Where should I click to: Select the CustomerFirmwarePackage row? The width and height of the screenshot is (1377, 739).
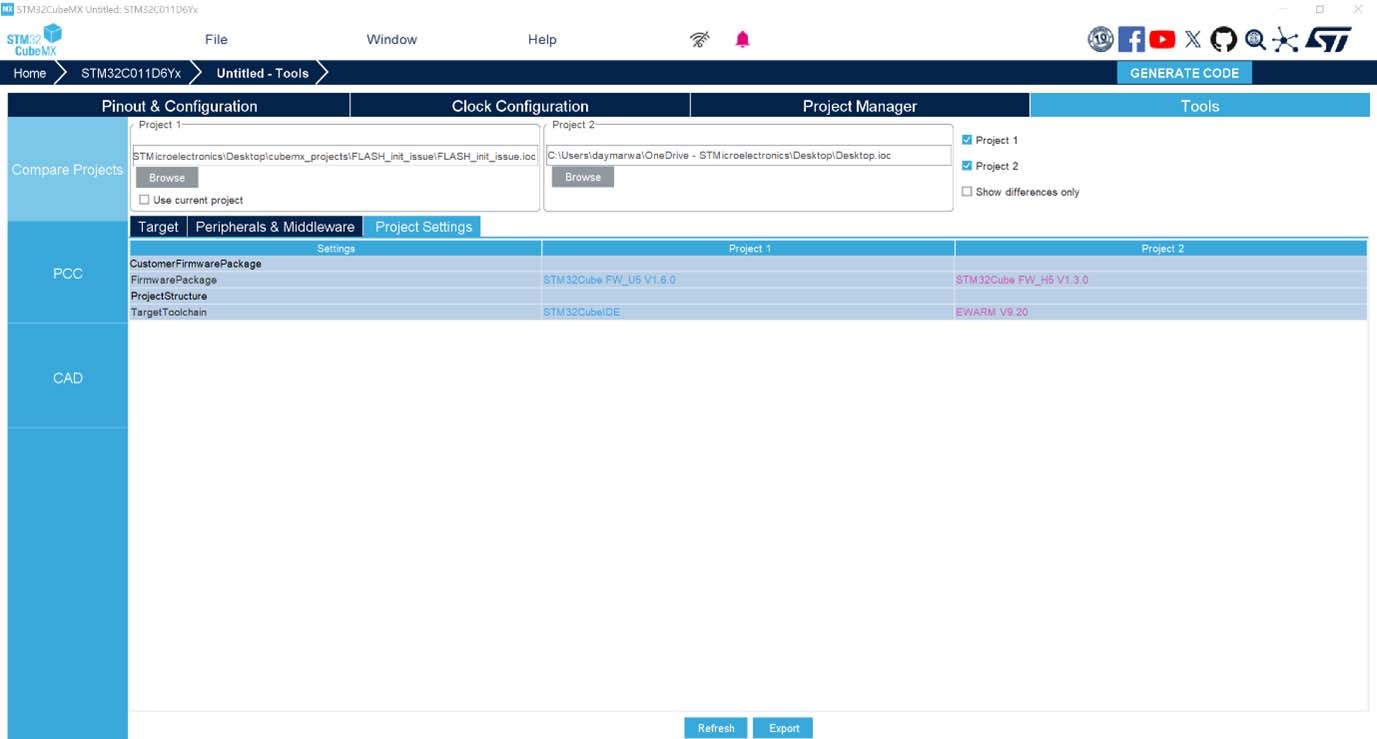(x=748, y=264)
